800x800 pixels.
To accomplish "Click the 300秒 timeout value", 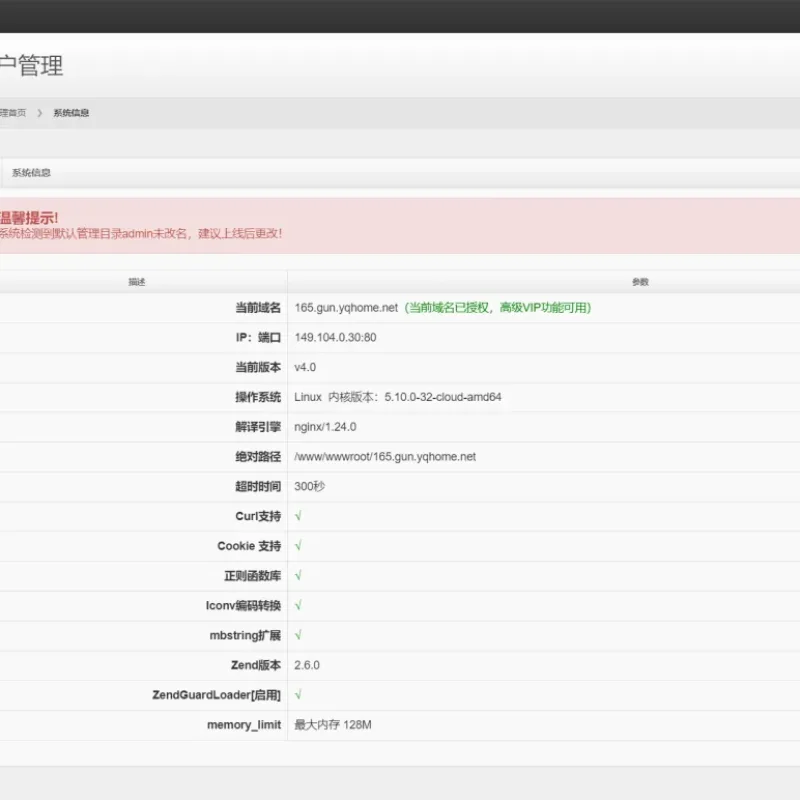I will click(x=310, y=486).
